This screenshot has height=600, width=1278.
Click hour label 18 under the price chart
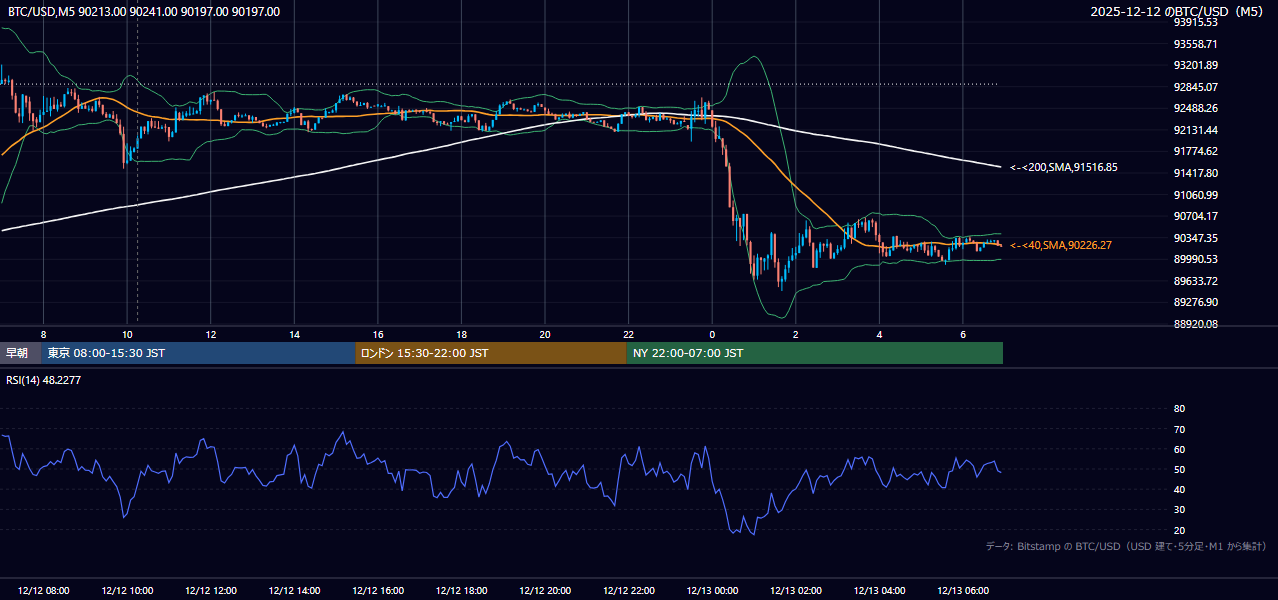click(x=461, y=334)
